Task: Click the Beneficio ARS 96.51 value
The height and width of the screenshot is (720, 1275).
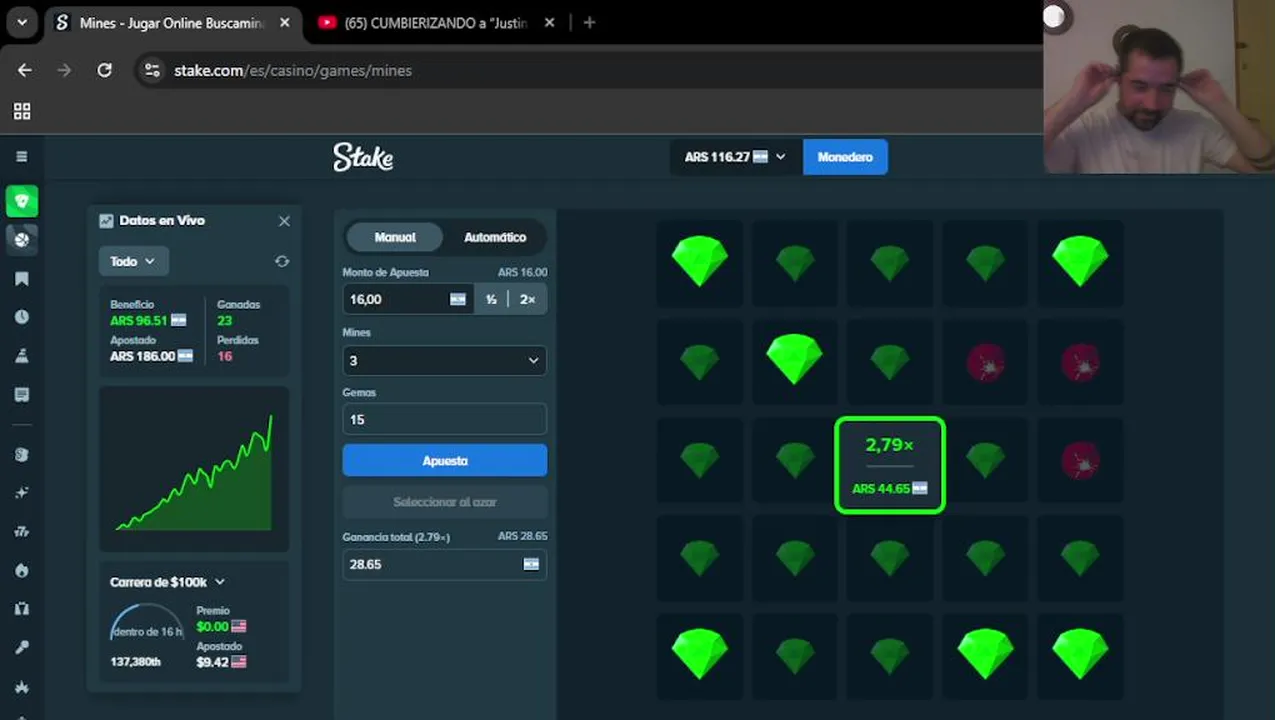Action: point(148,320)
